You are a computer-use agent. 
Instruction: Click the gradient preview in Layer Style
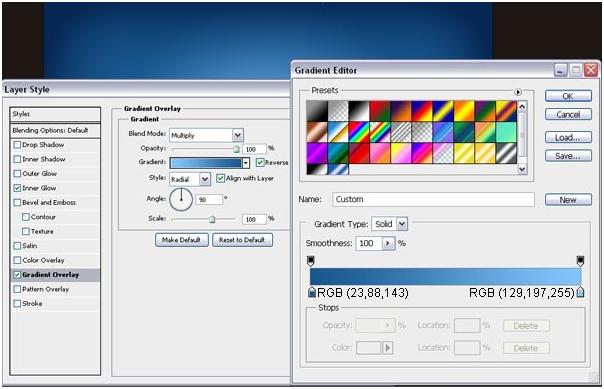[x=206, y=163]
